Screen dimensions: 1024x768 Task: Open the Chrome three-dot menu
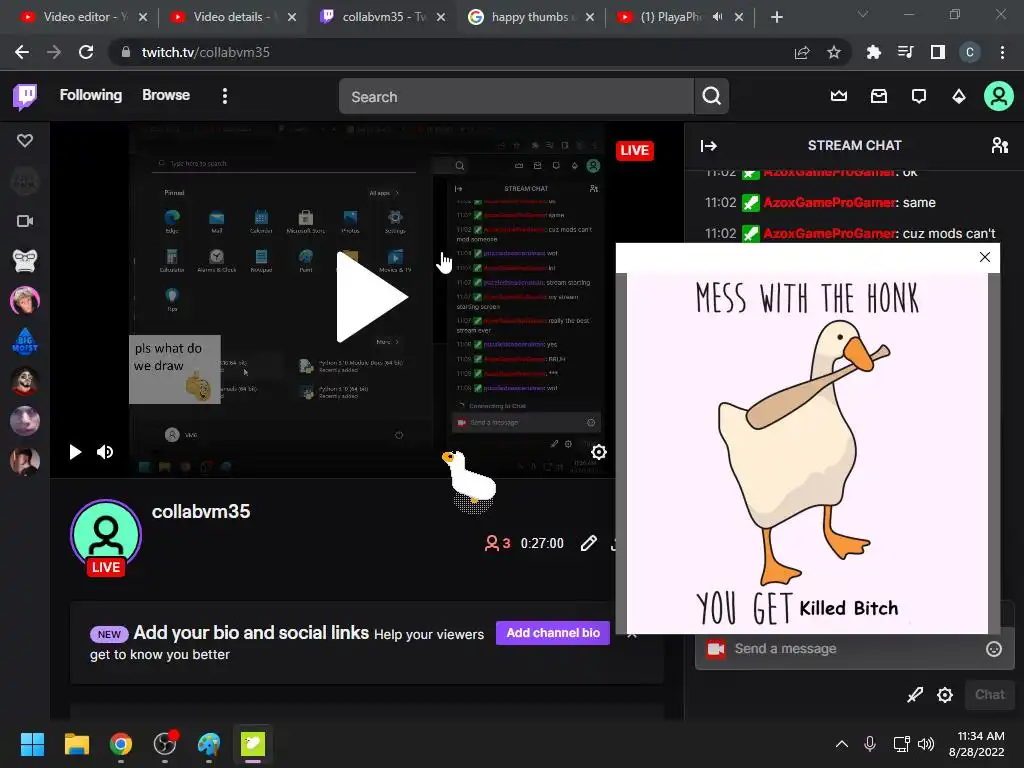(x=1002, y=52)
